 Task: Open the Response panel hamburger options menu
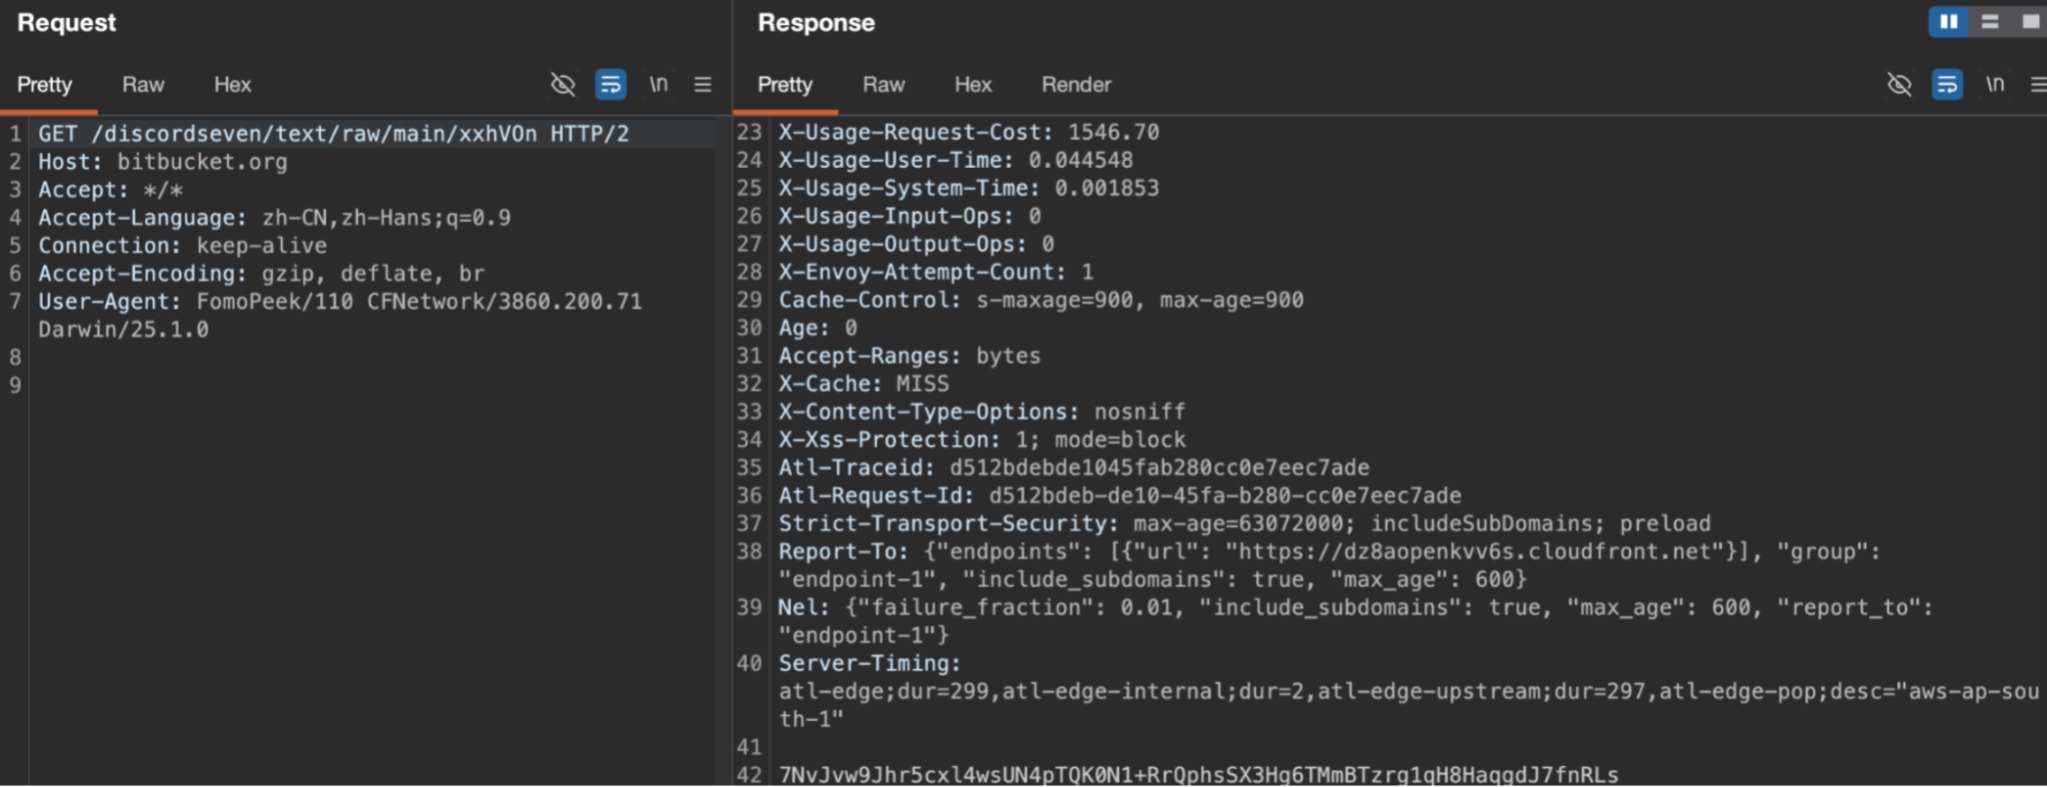pyautogui.click(x=2038, y=85)
